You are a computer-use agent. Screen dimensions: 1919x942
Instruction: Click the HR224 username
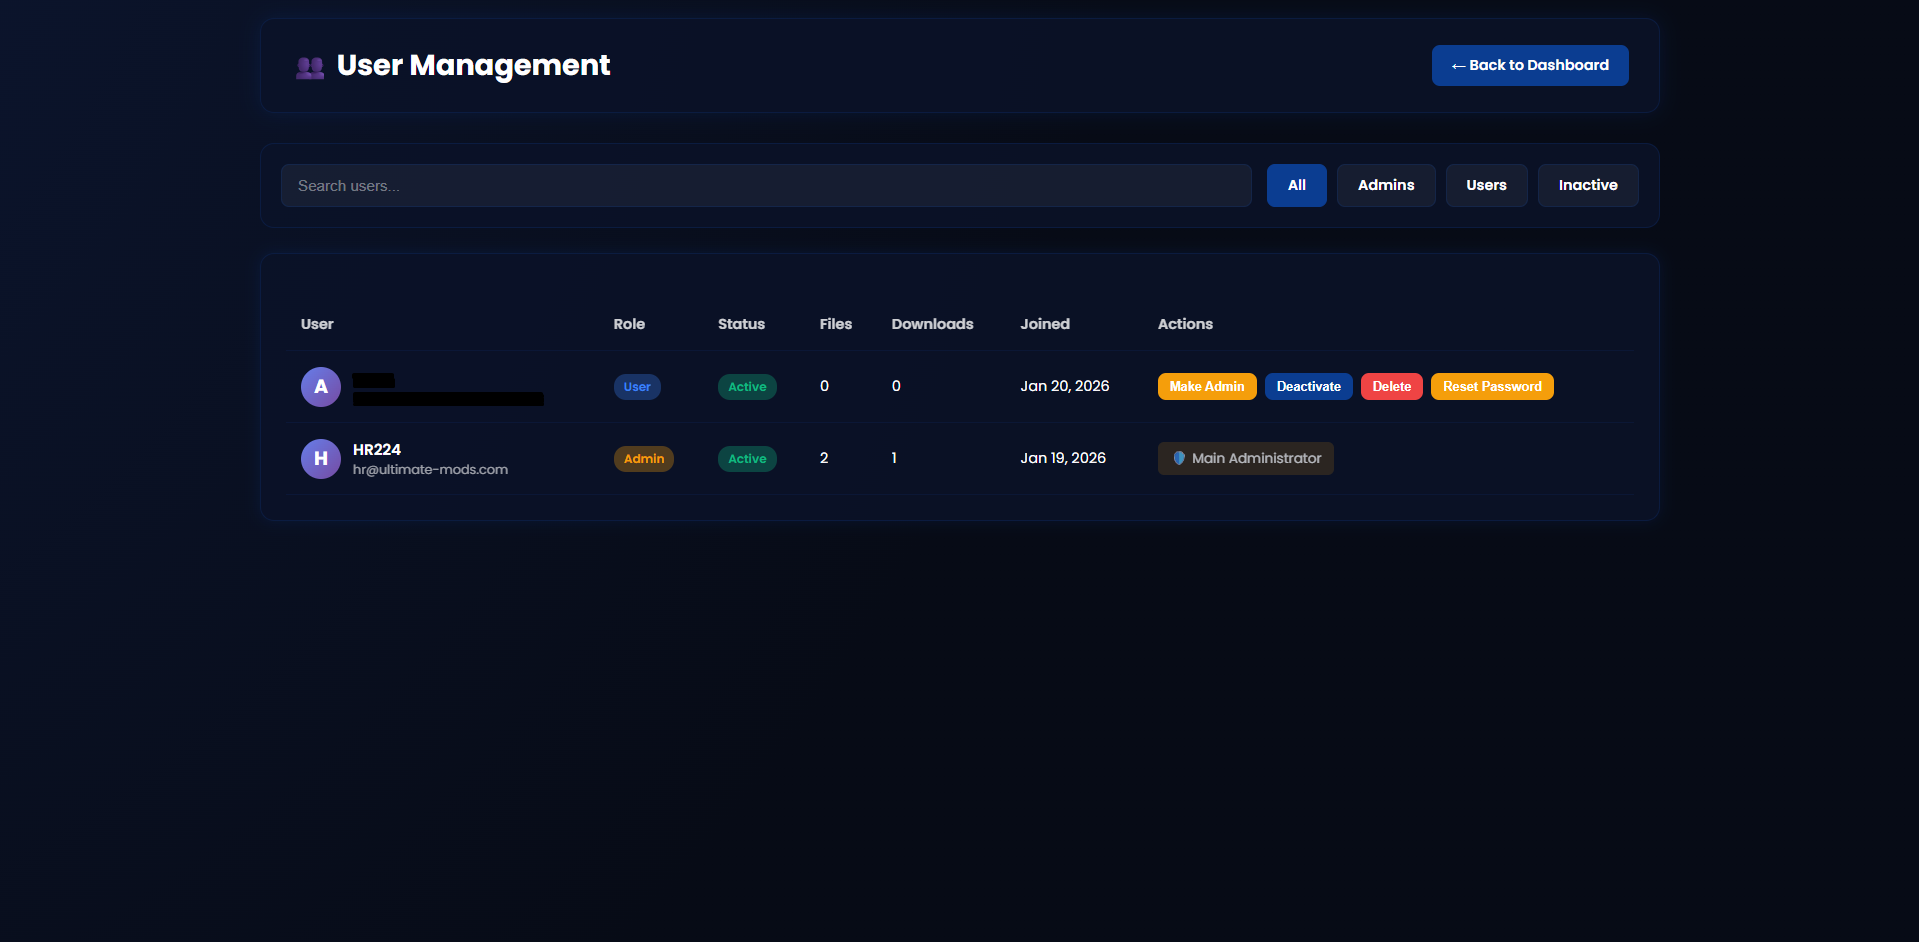[377, 450]
